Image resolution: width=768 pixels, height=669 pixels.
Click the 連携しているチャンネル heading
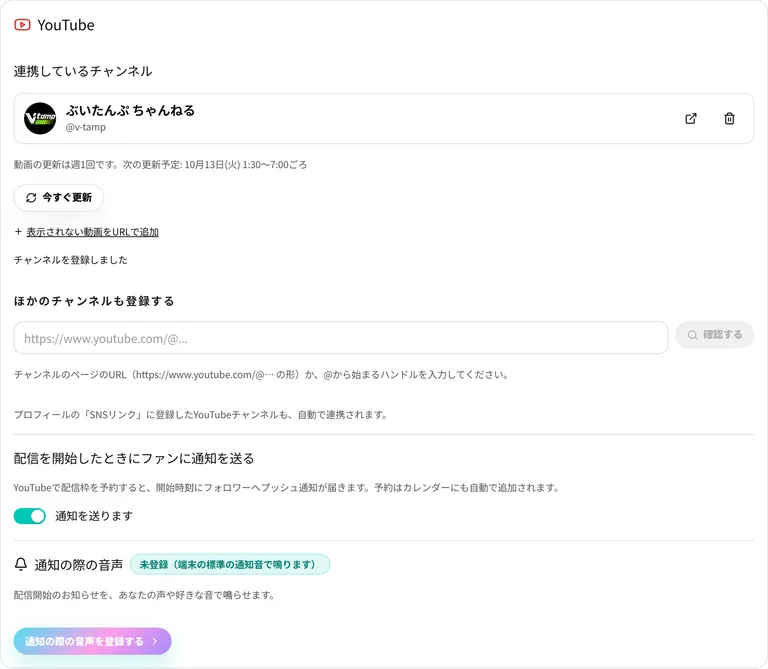pyautogui.click(x=83, y=72)
